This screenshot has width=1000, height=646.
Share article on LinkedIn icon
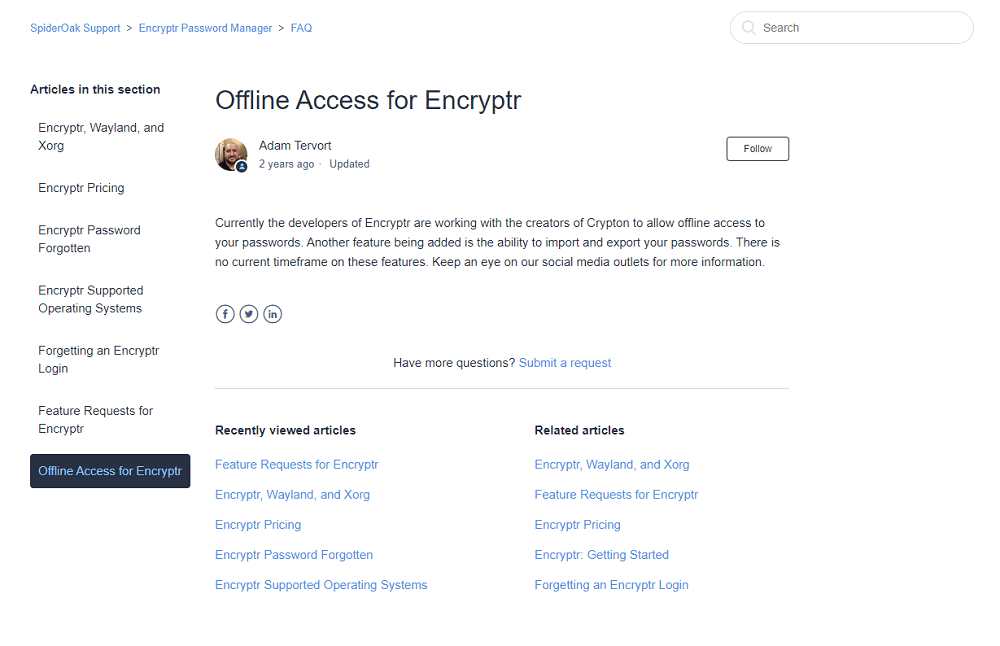[272, 314]
